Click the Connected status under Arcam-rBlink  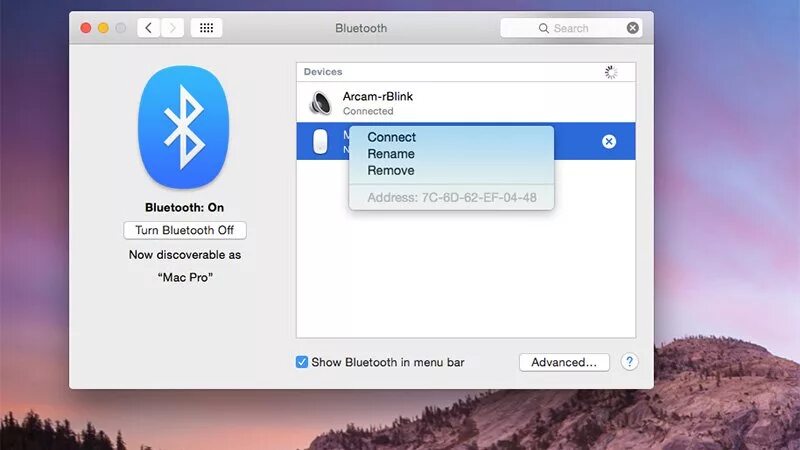[x=368, y=111]
